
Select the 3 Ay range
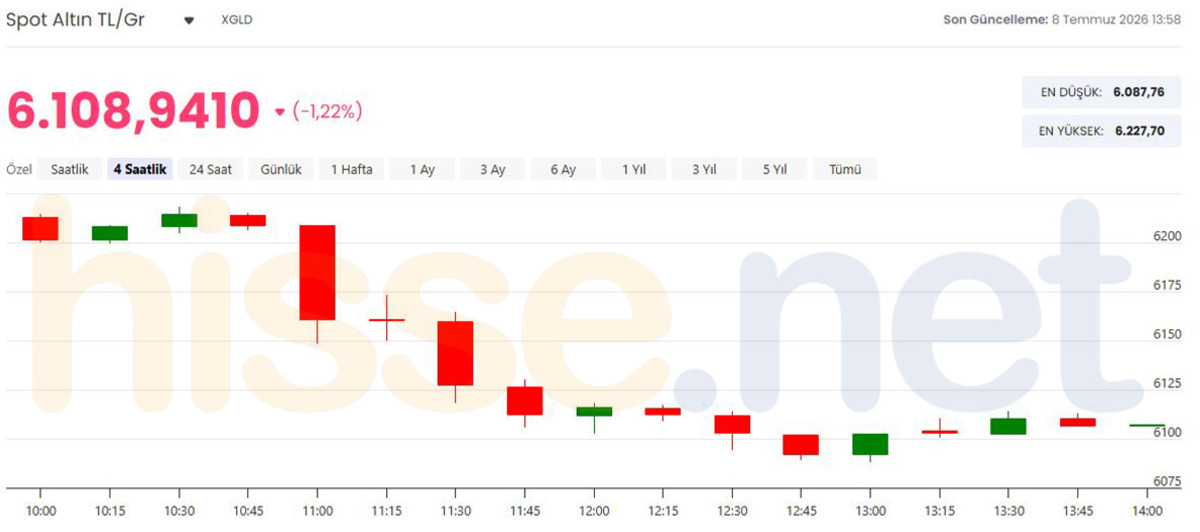[492, 169]
